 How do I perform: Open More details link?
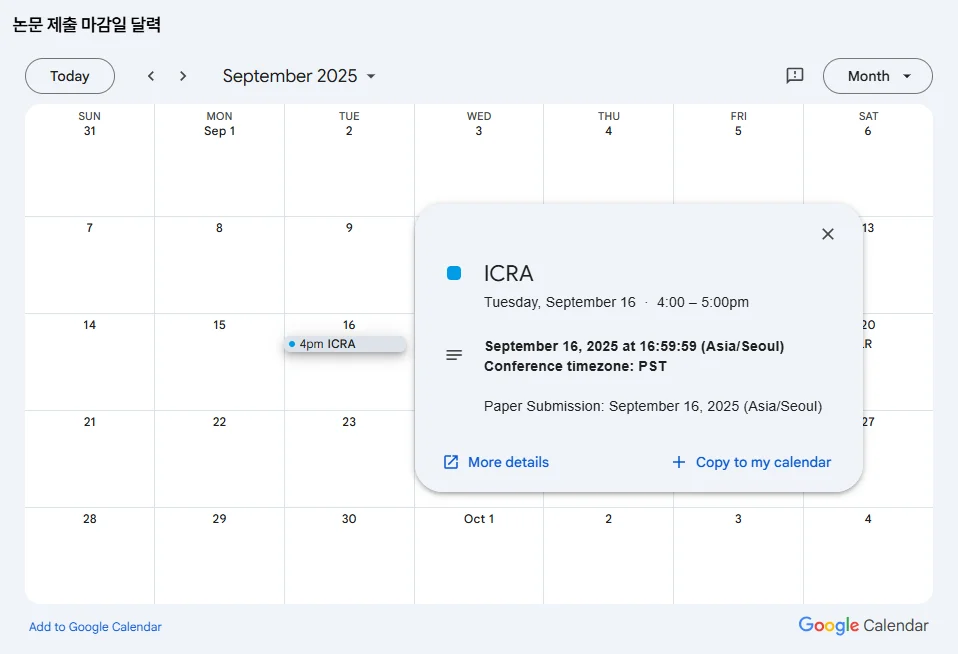pos(508,462)
